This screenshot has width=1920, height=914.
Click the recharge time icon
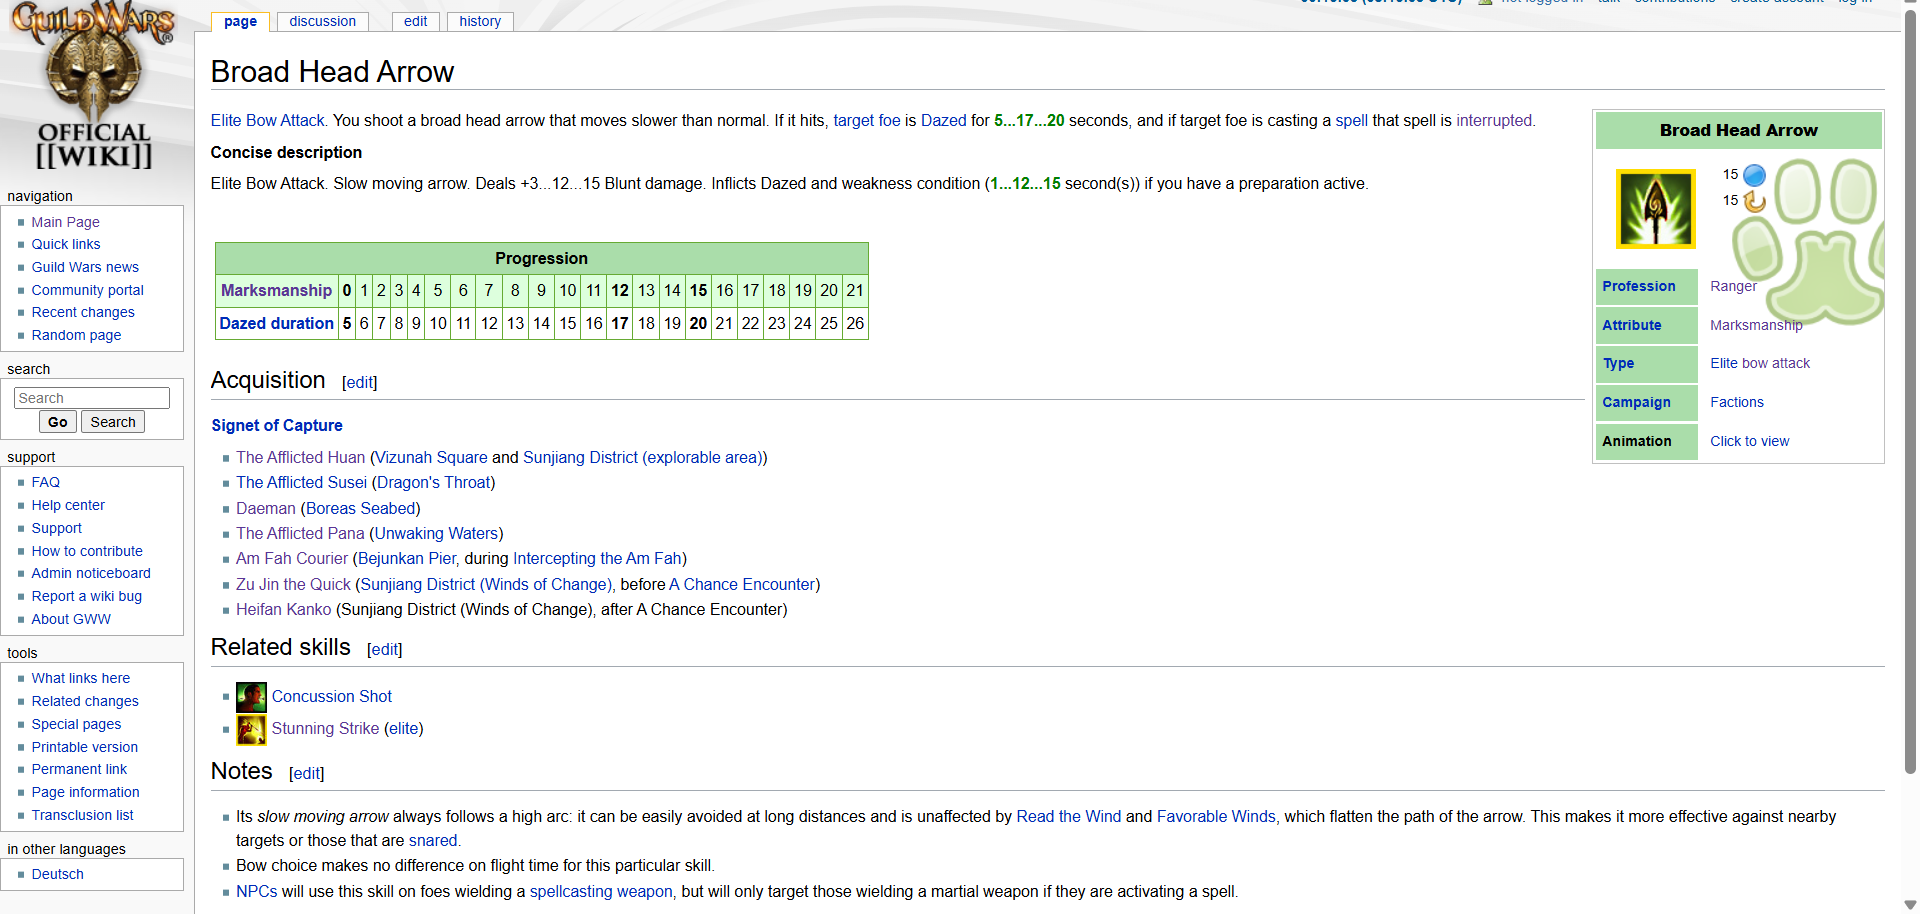(1754, 201)
